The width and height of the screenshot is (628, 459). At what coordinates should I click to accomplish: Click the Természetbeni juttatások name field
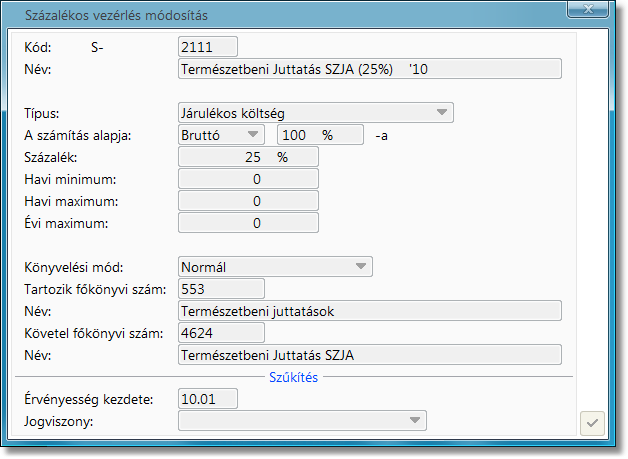369,311
